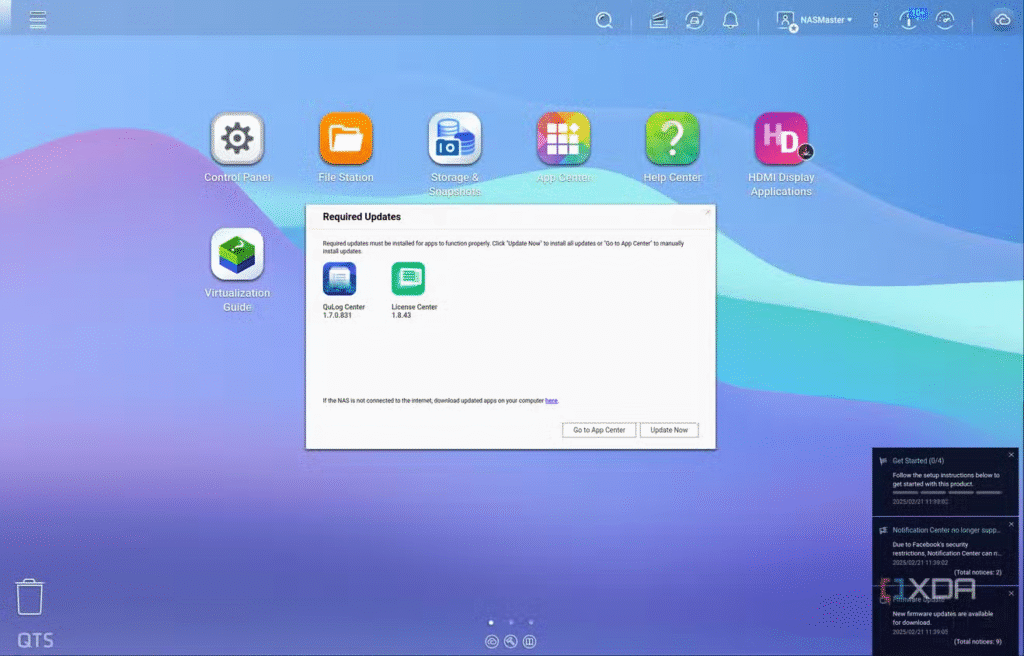Open Storage & Snapshots app
The height and width of the screenshot is (656, 1024).
point(455,139)
